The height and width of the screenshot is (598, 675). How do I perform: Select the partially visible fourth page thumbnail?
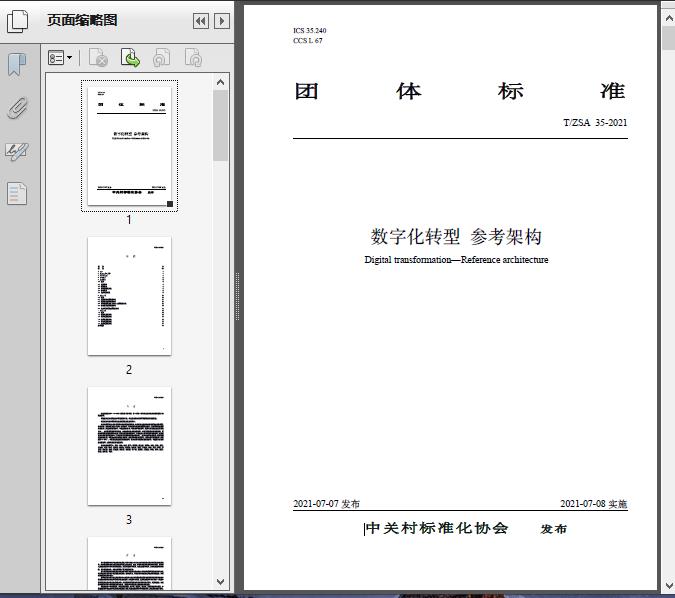(x=130, y=563)
